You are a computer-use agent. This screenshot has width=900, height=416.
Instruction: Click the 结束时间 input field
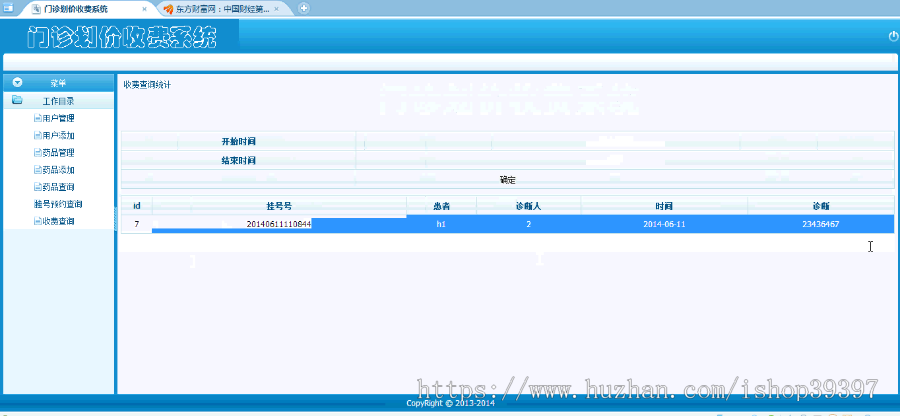624,161
